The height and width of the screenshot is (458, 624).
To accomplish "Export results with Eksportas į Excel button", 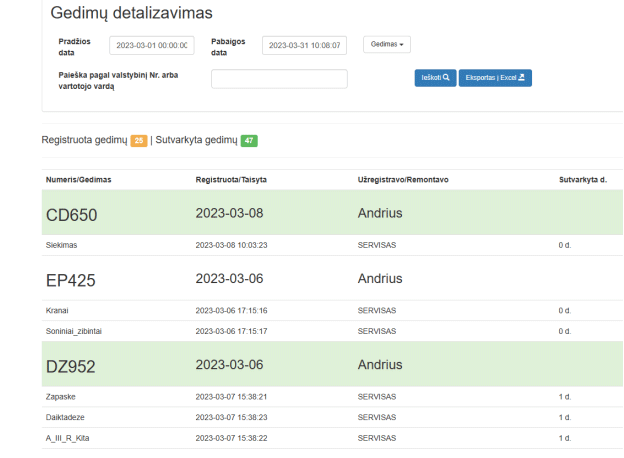I will pos(495,78).
